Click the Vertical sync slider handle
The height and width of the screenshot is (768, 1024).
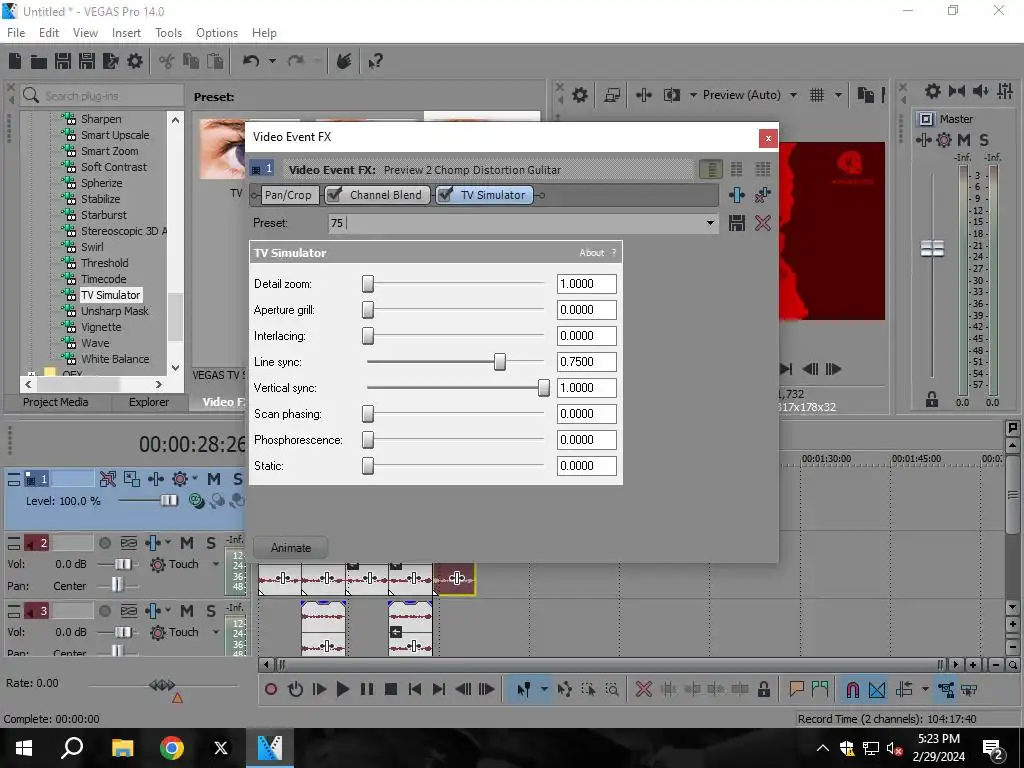click(x=543, y=388)
